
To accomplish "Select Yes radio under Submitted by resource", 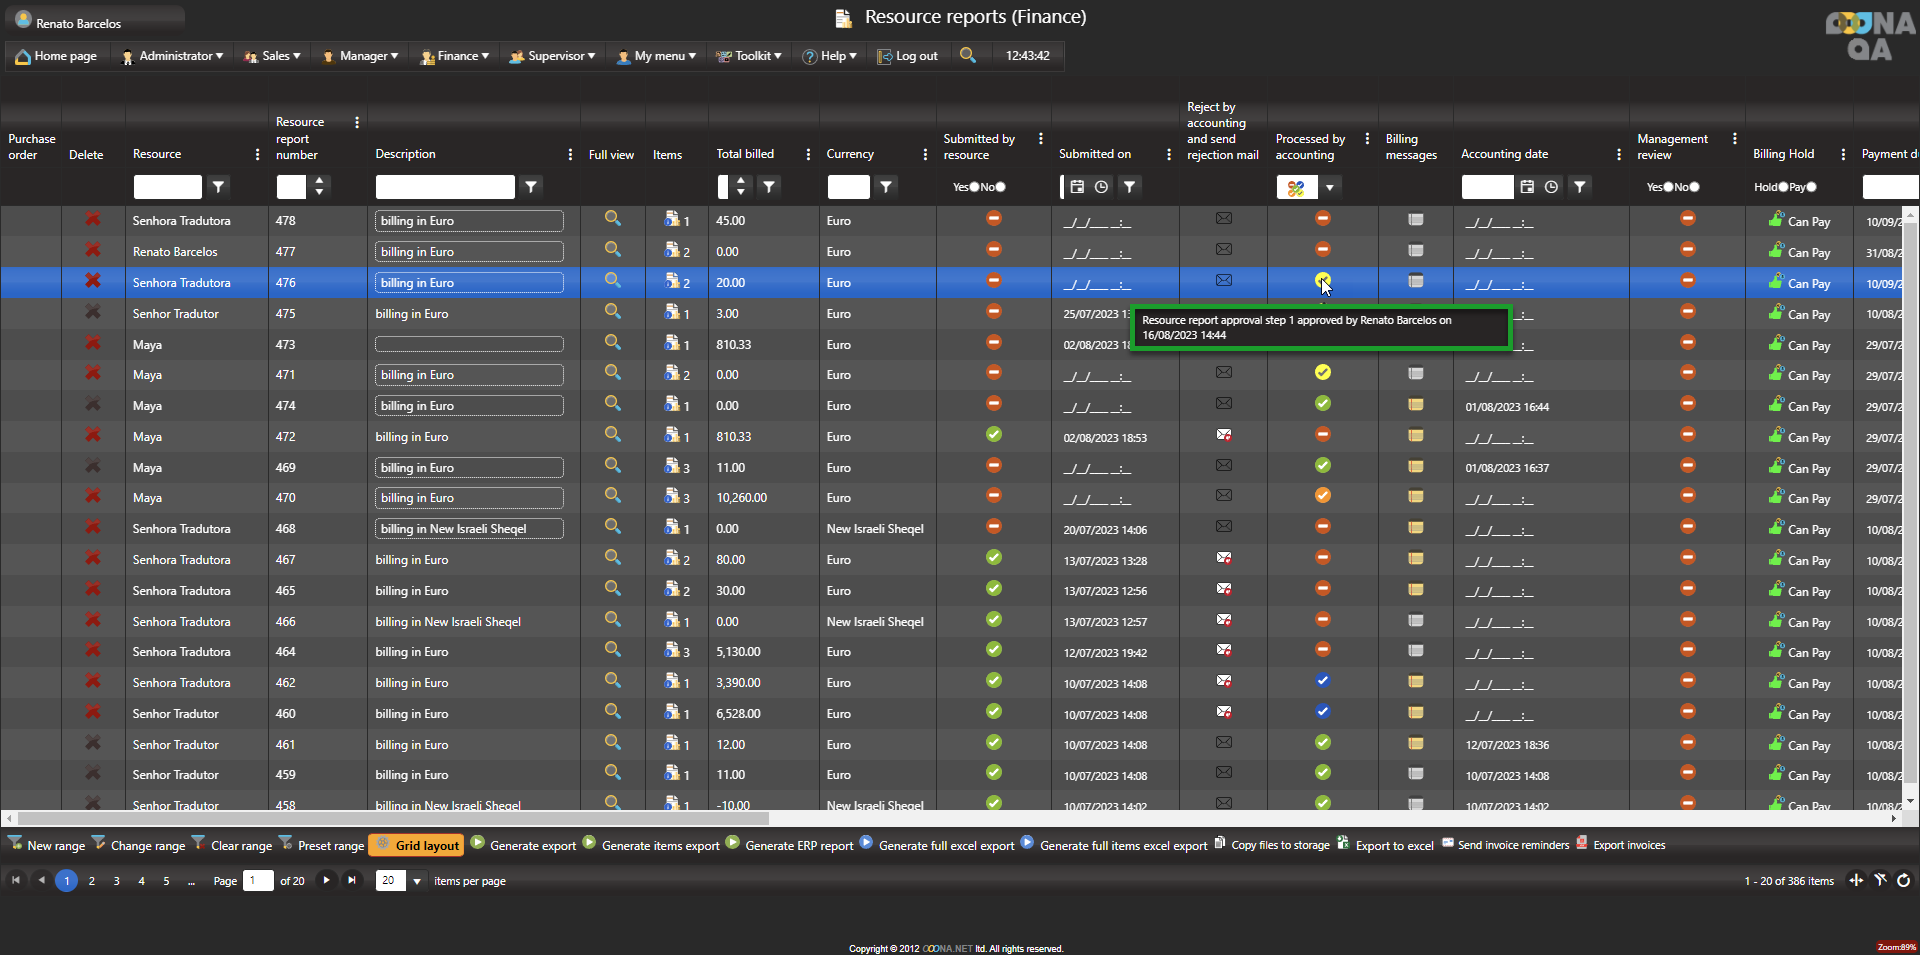I will [x=974, y=187].
